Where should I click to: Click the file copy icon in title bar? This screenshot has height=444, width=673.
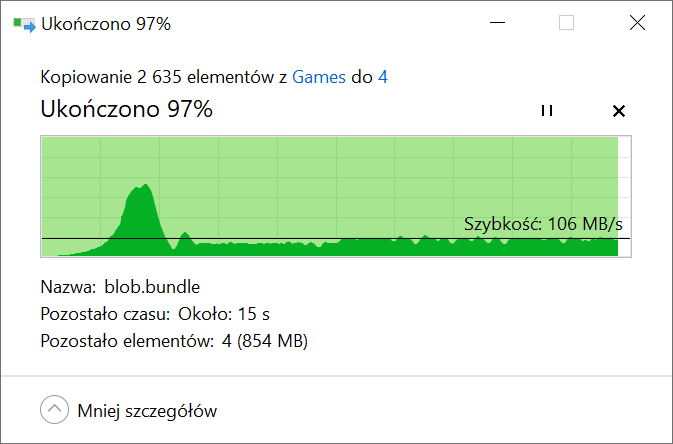point(24,24)
